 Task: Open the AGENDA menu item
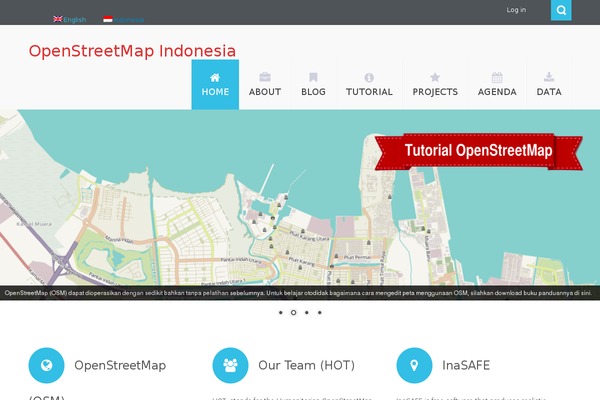pos(497,85)
